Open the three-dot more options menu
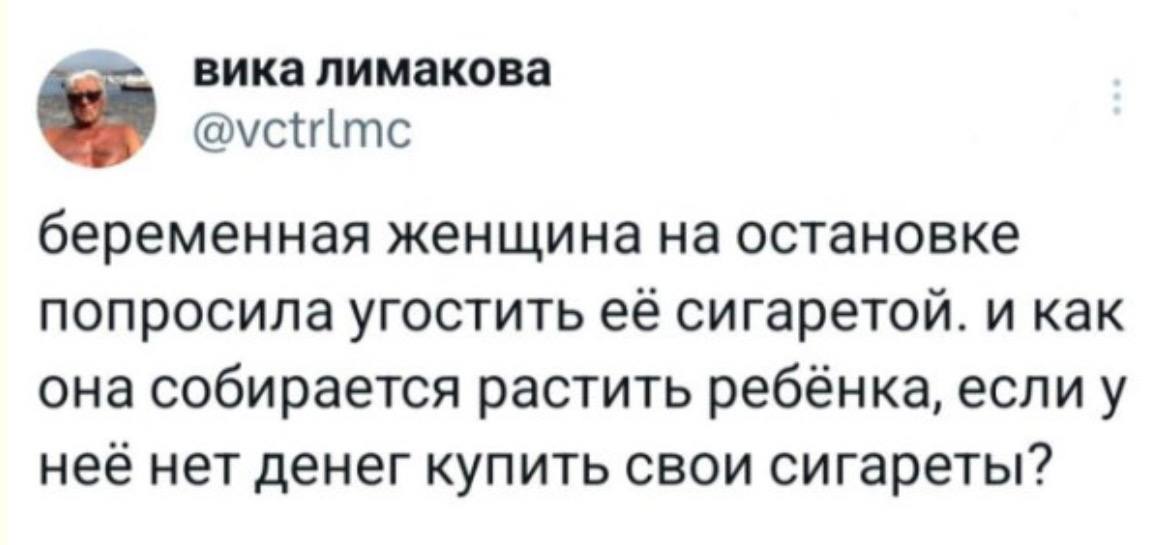This screenshot has height=545, width=1170. pyautogui.click(x=1114, y=98)
